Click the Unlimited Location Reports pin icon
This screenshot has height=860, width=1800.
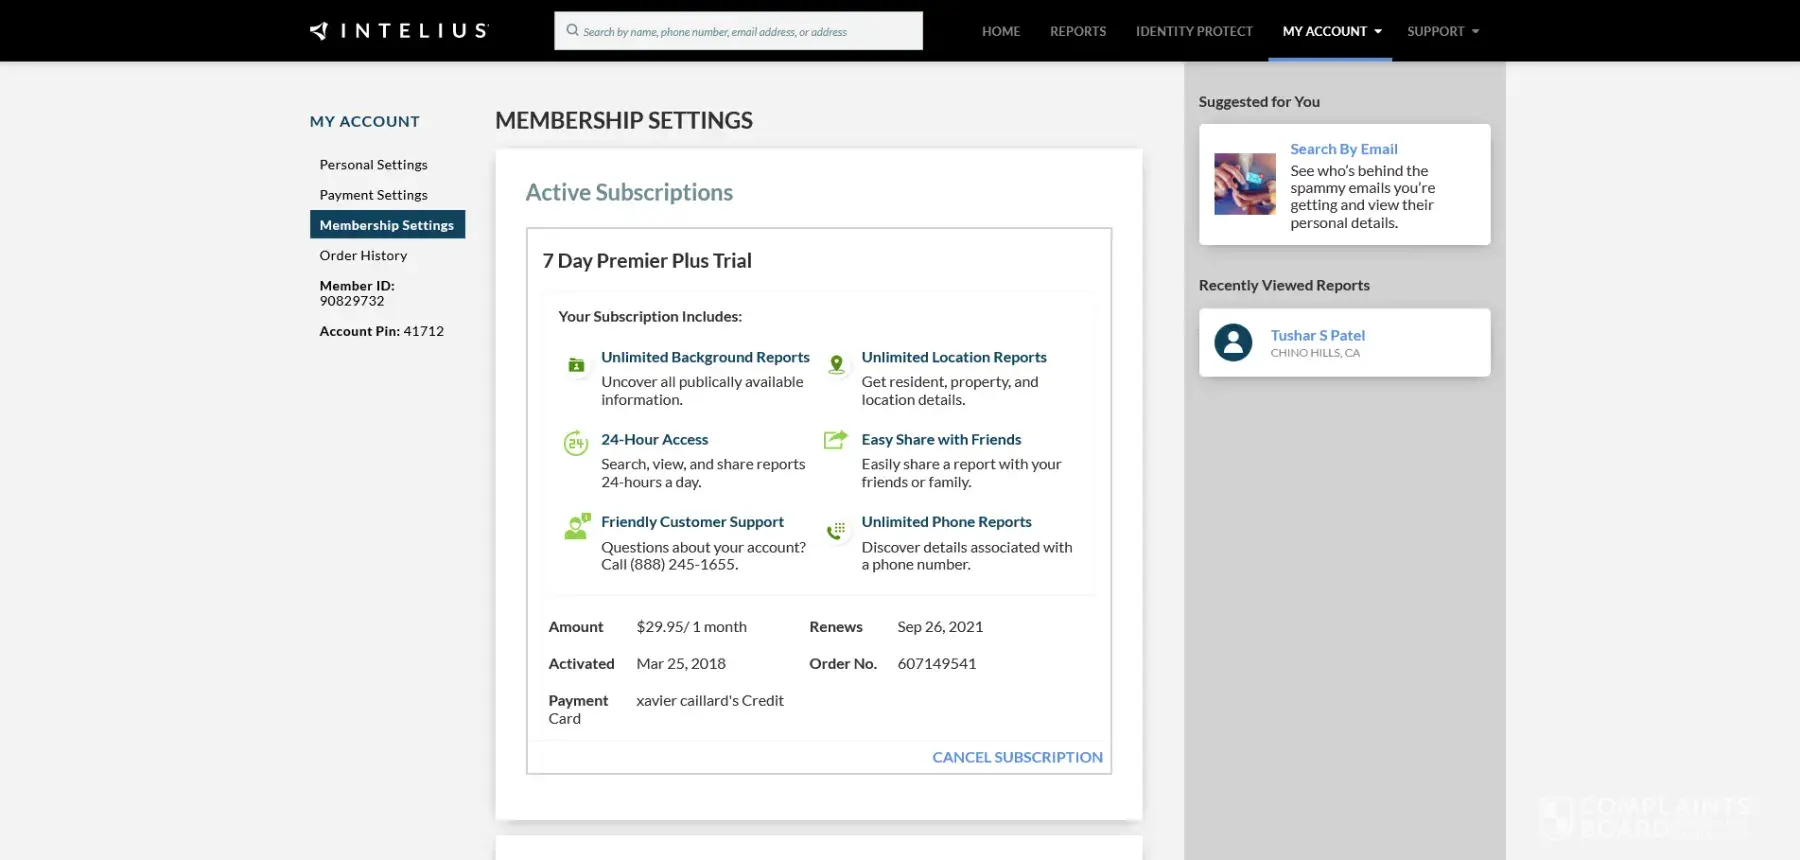[x=836, y=365]
